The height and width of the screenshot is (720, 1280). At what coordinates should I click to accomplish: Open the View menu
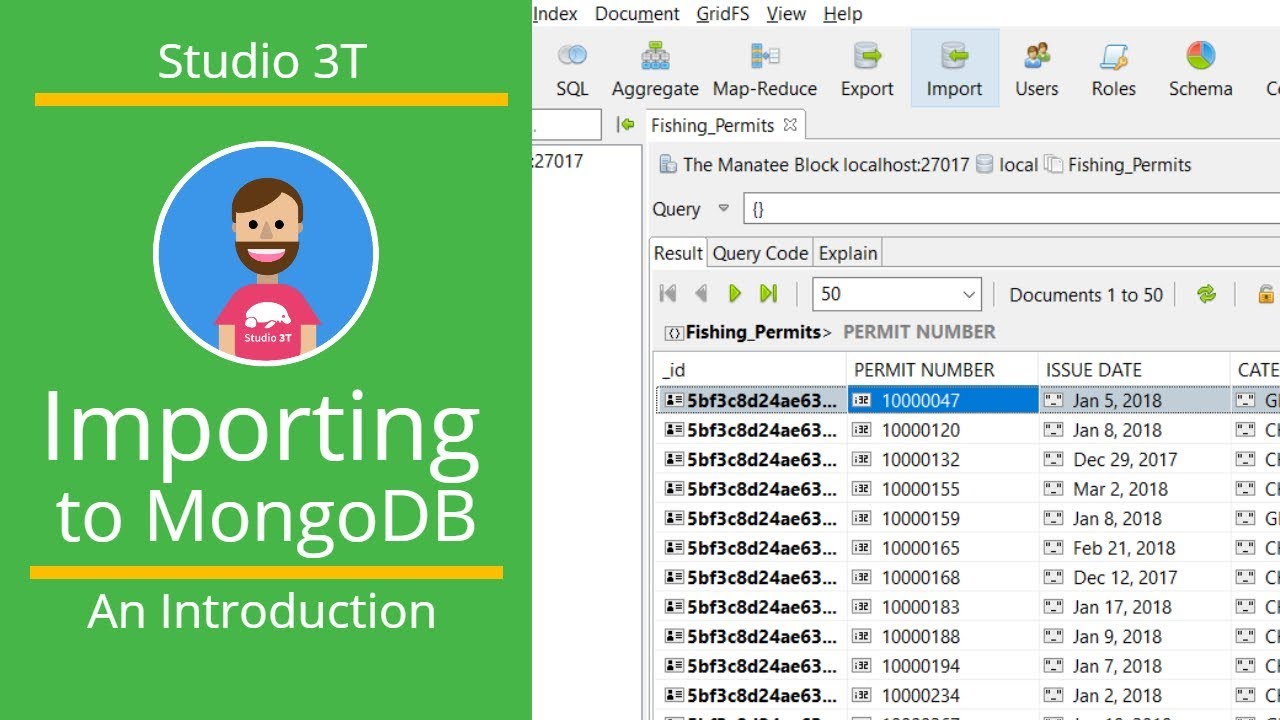click(786, 14)
